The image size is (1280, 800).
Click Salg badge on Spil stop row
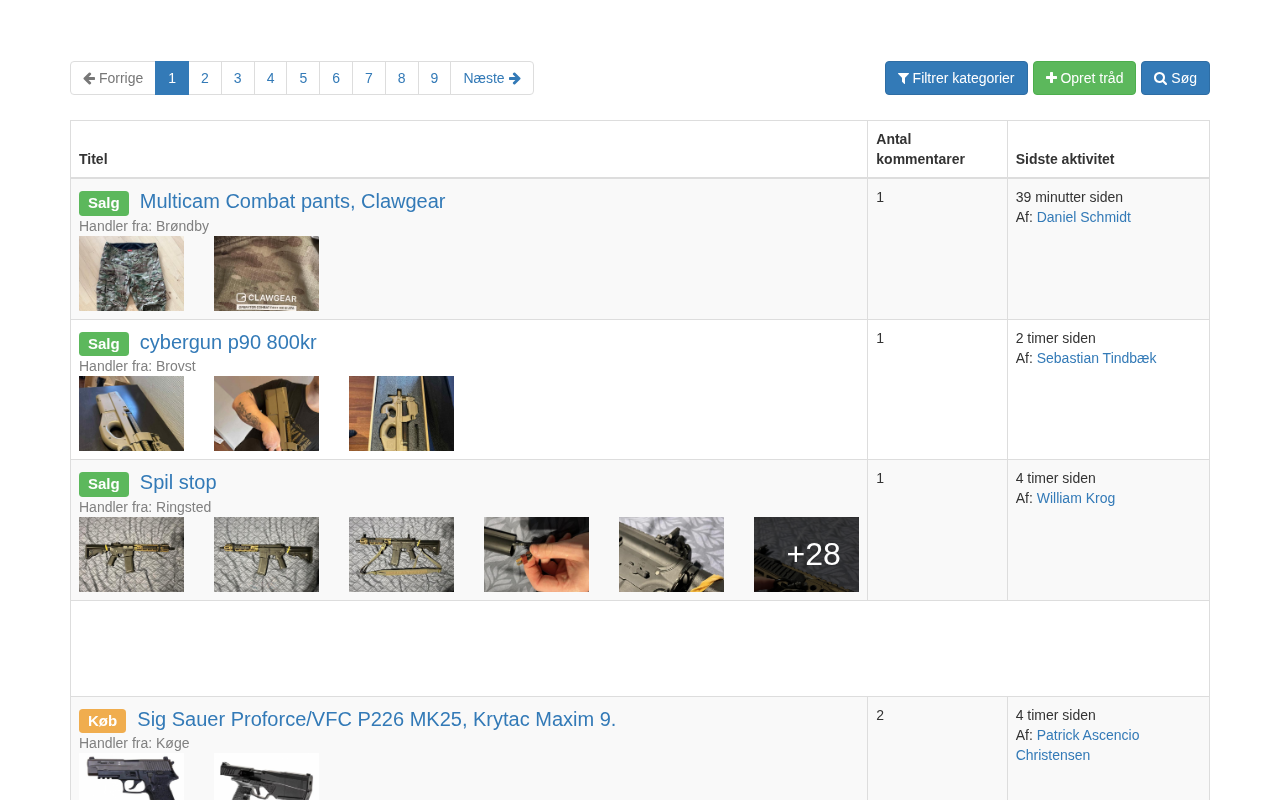[x=104, y=484]
